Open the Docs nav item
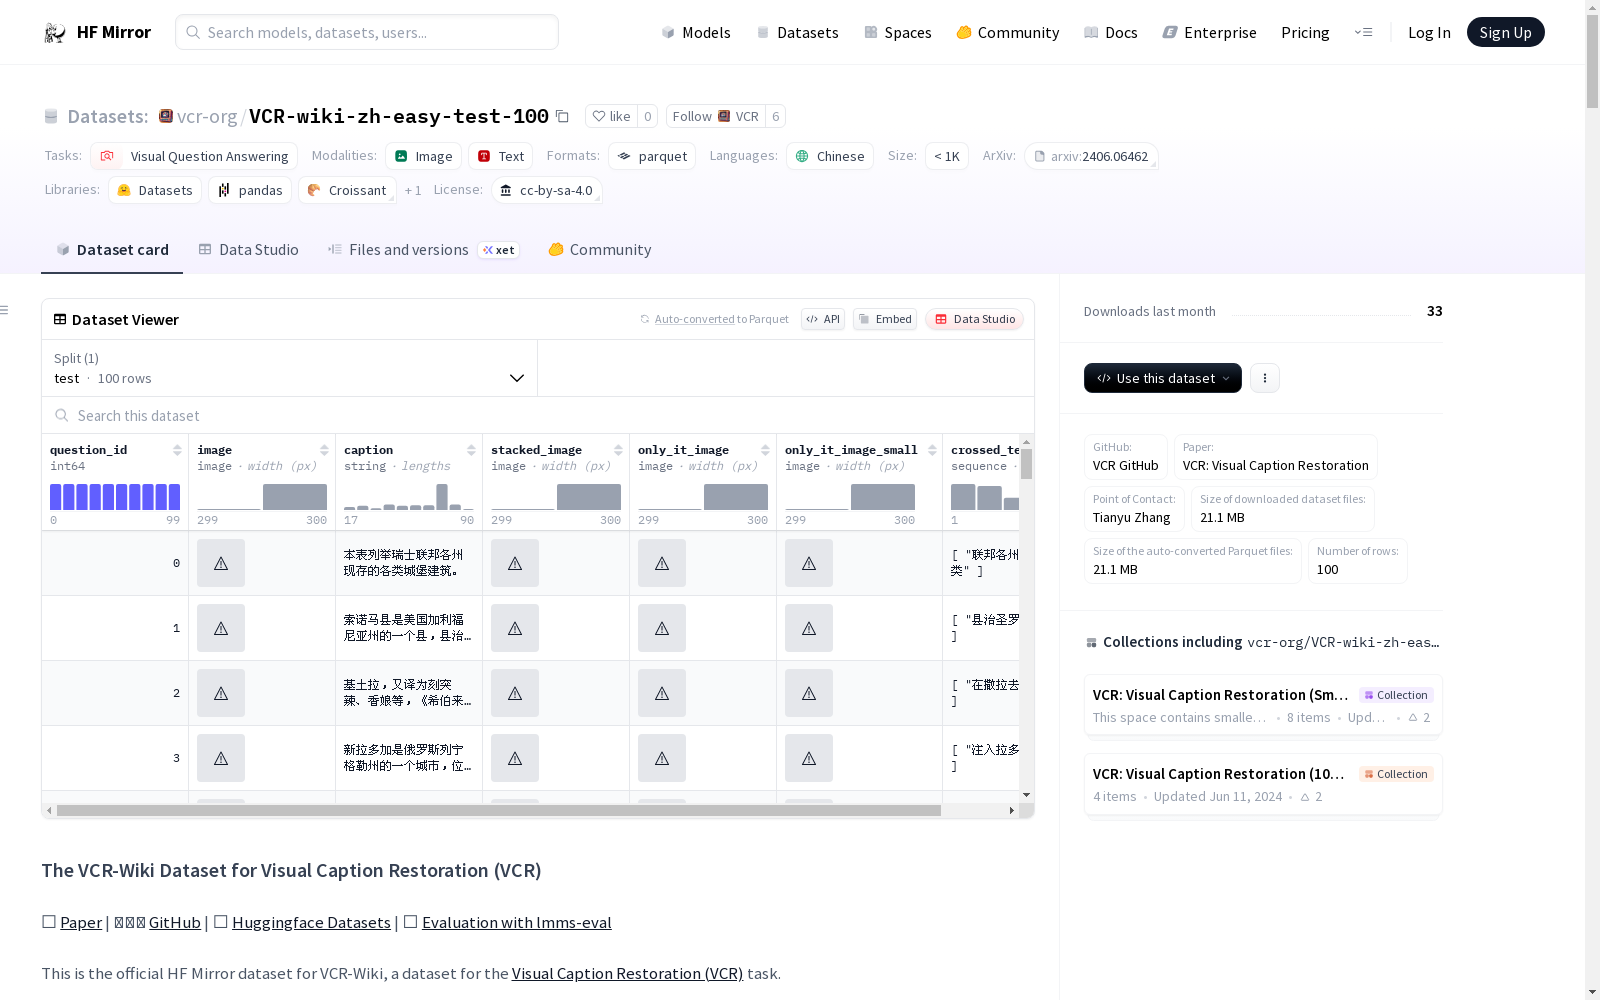Viewport: 1600px width, 1000px height. pos(1110,32)
